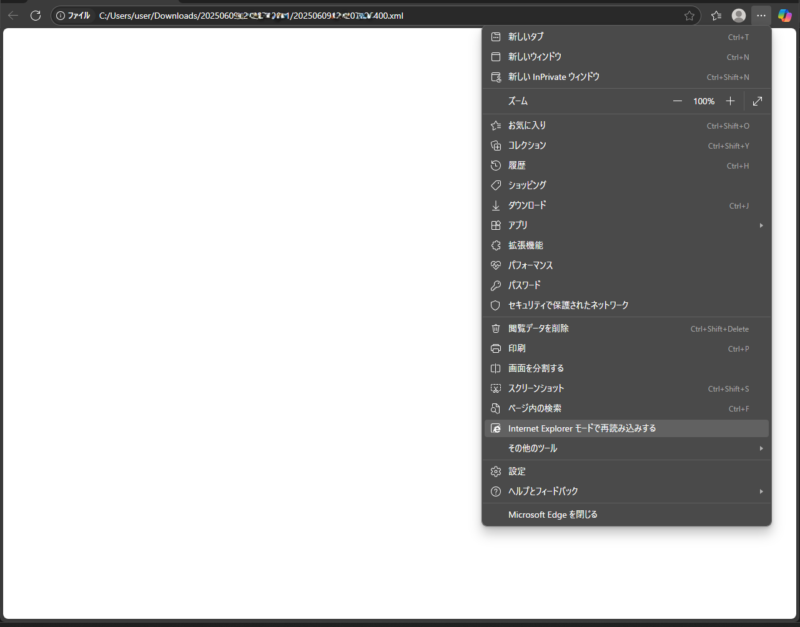
Task: Click the split screen icon
Action: (x=495, y=368)
